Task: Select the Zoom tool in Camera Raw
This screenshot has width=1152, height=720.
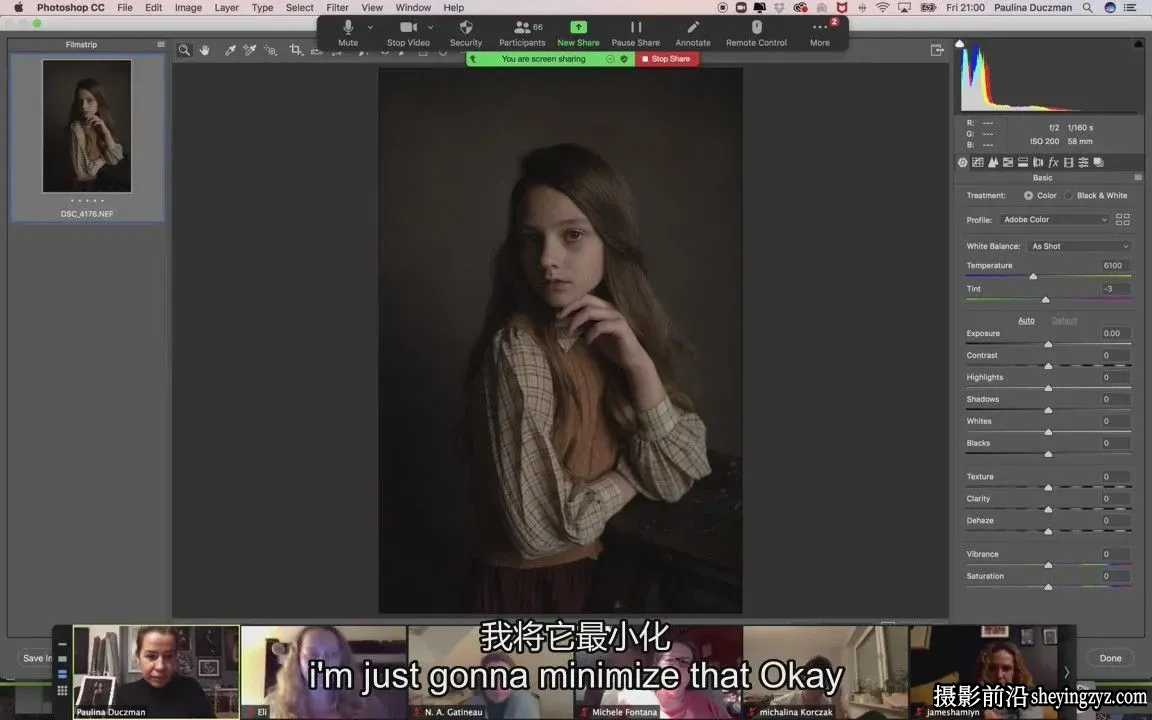Action: (x=184, y=50)
